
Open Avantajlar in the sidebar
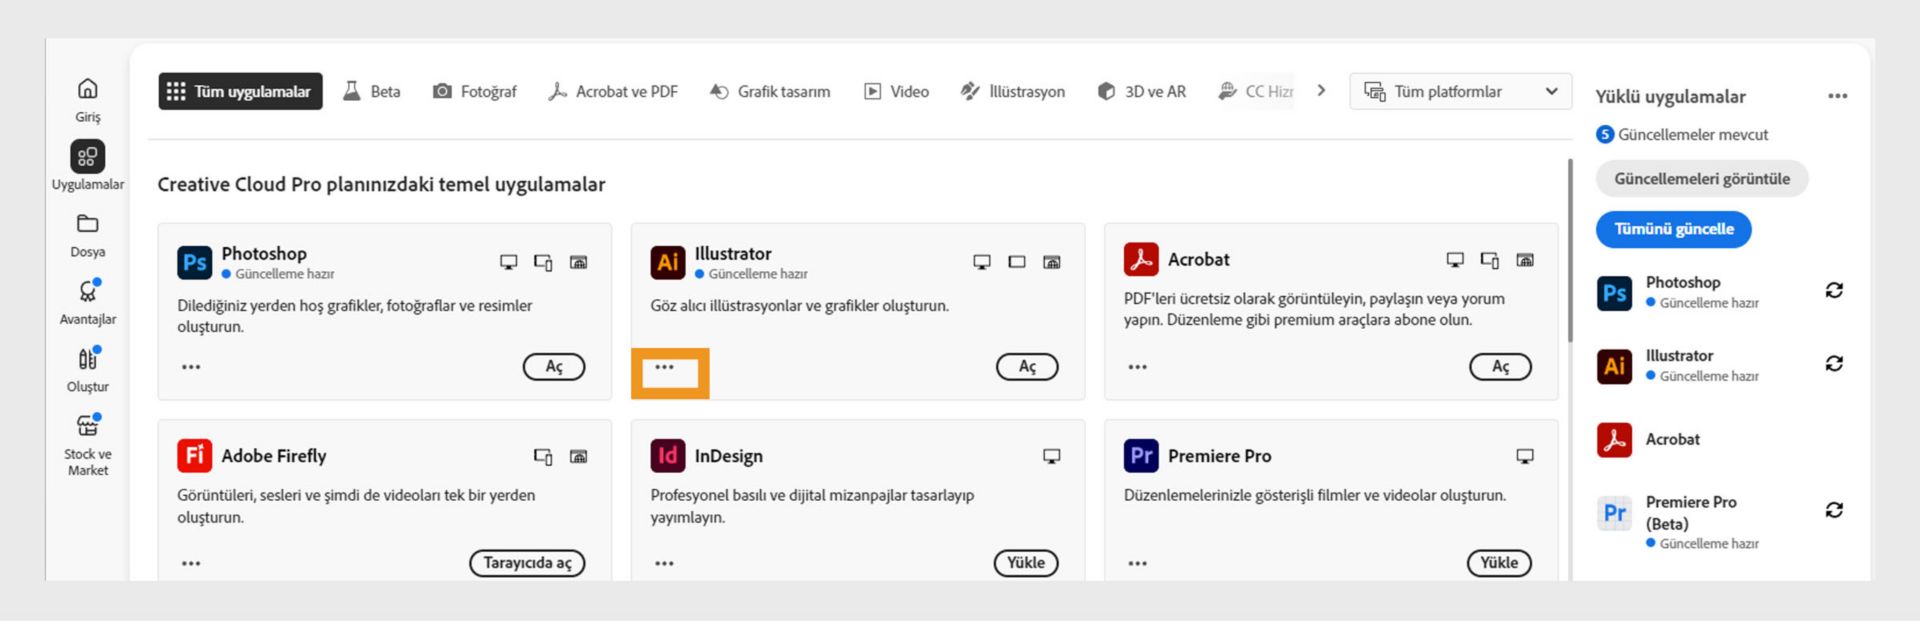tap(88, 302)
